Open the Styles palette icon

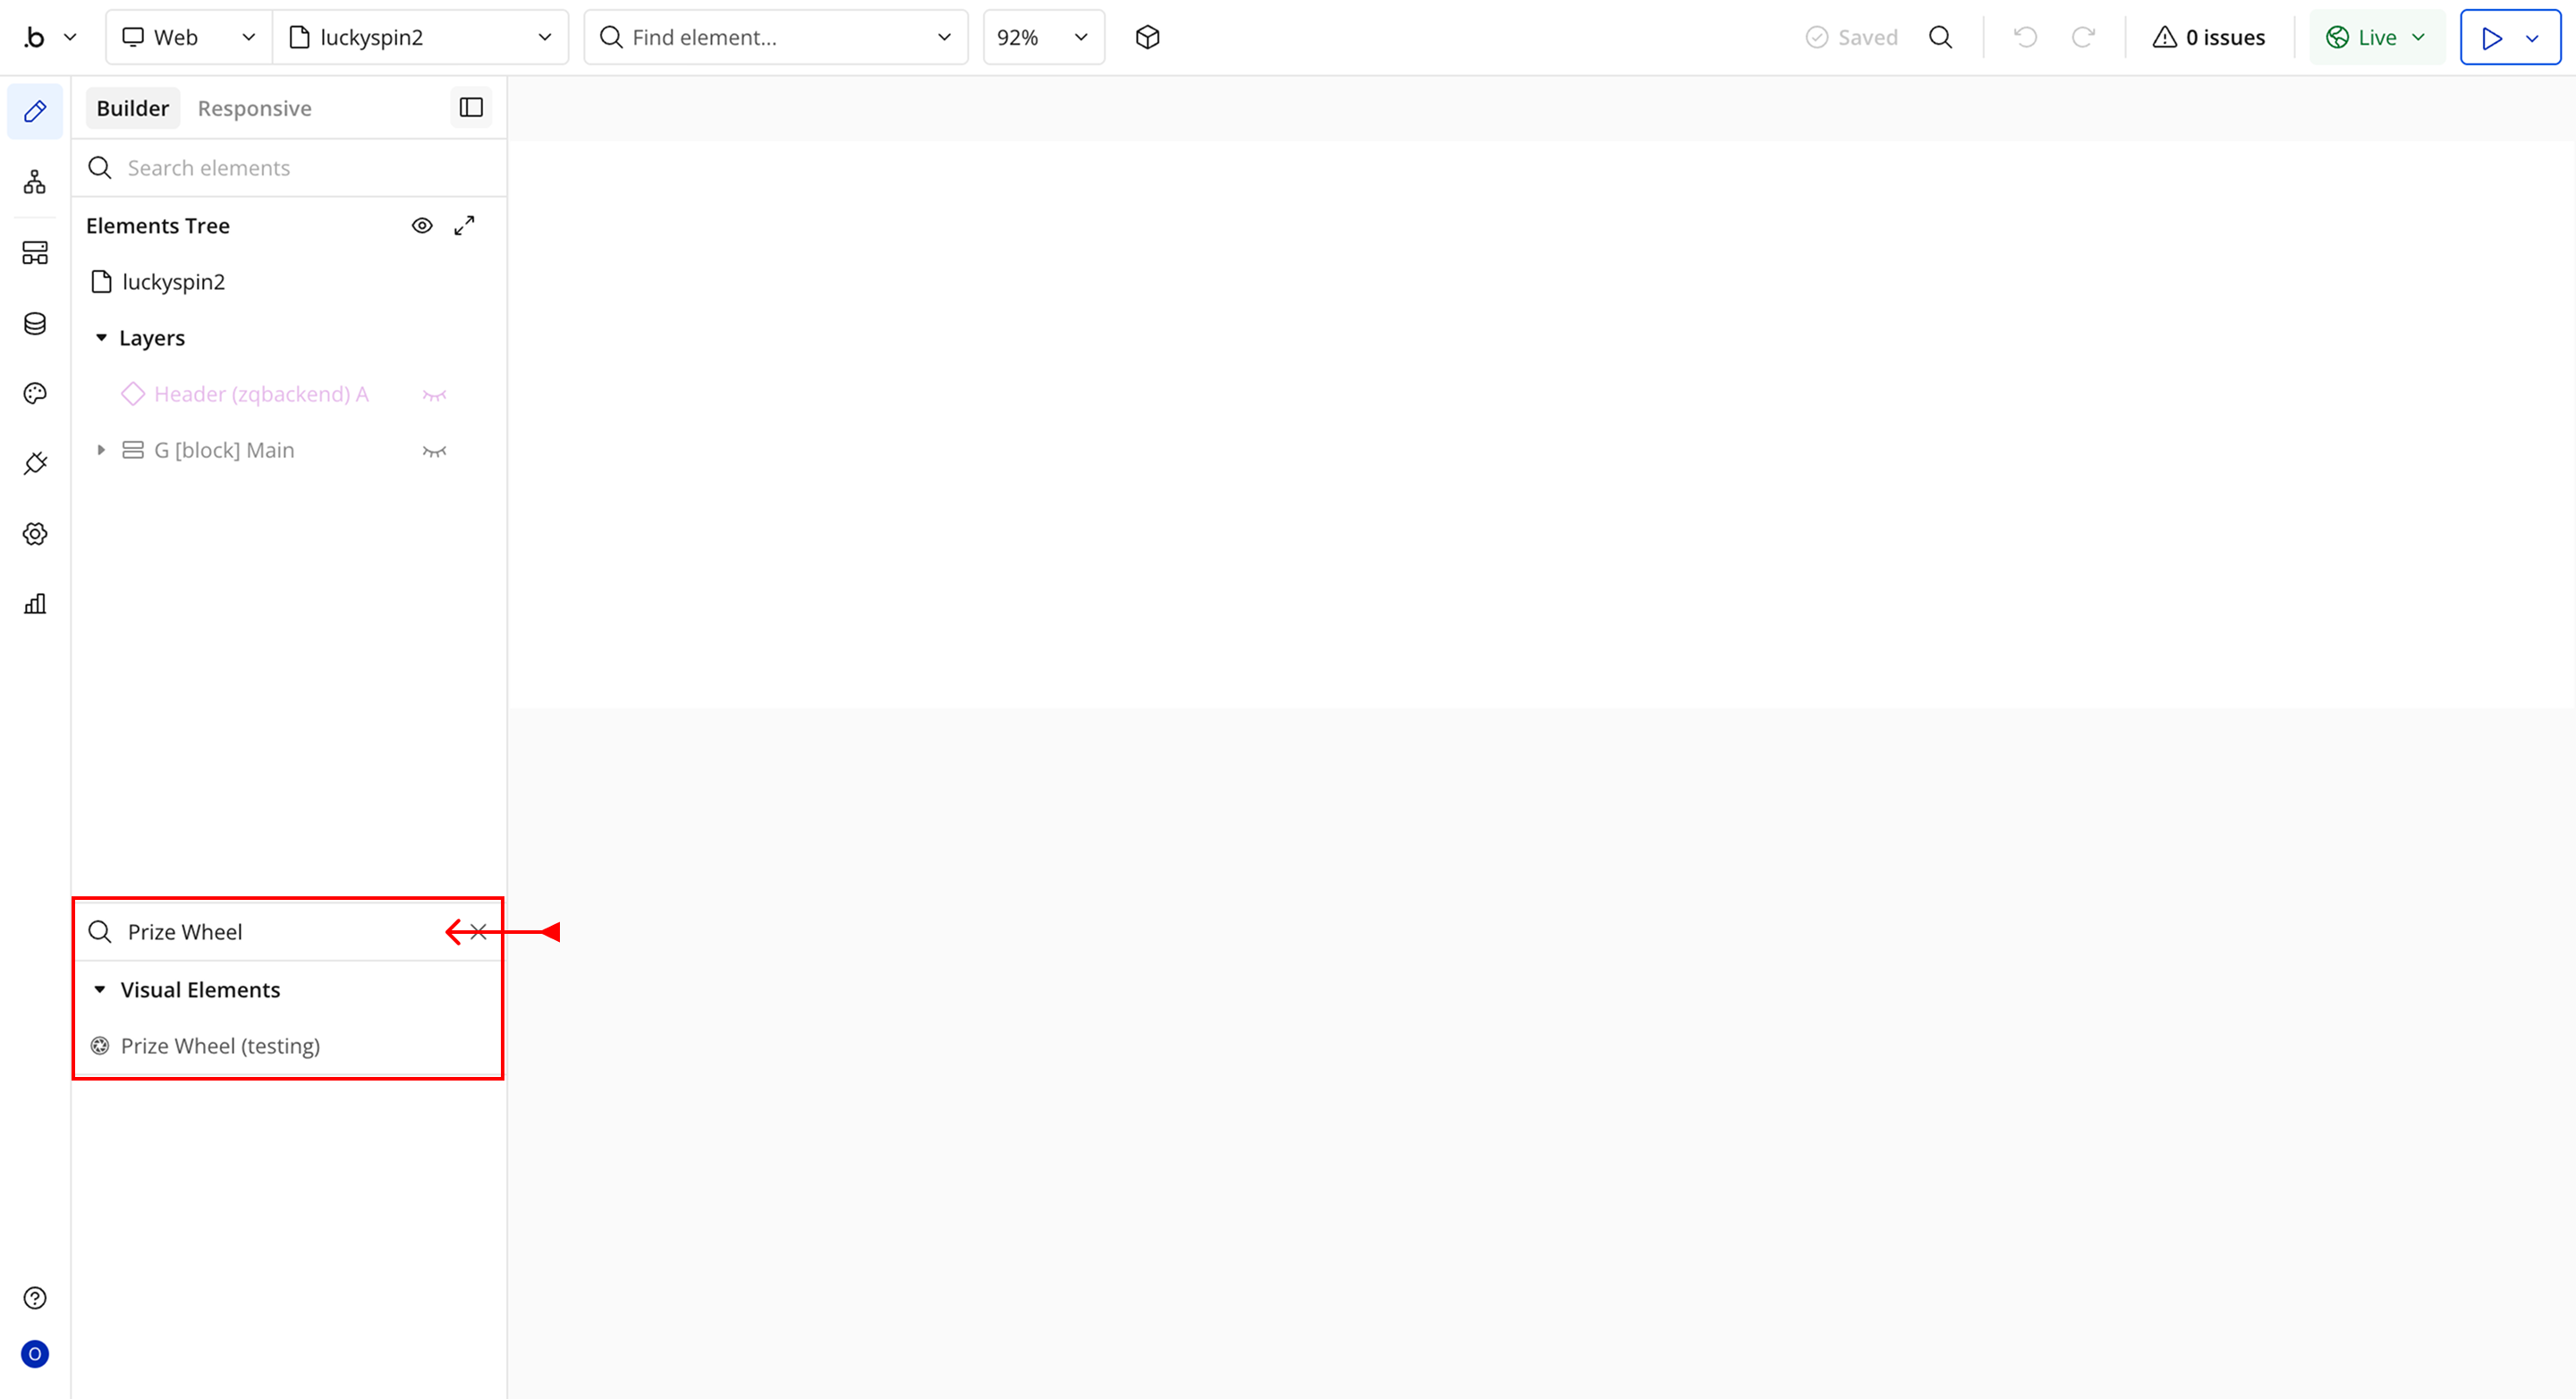(x=35, y=393)
